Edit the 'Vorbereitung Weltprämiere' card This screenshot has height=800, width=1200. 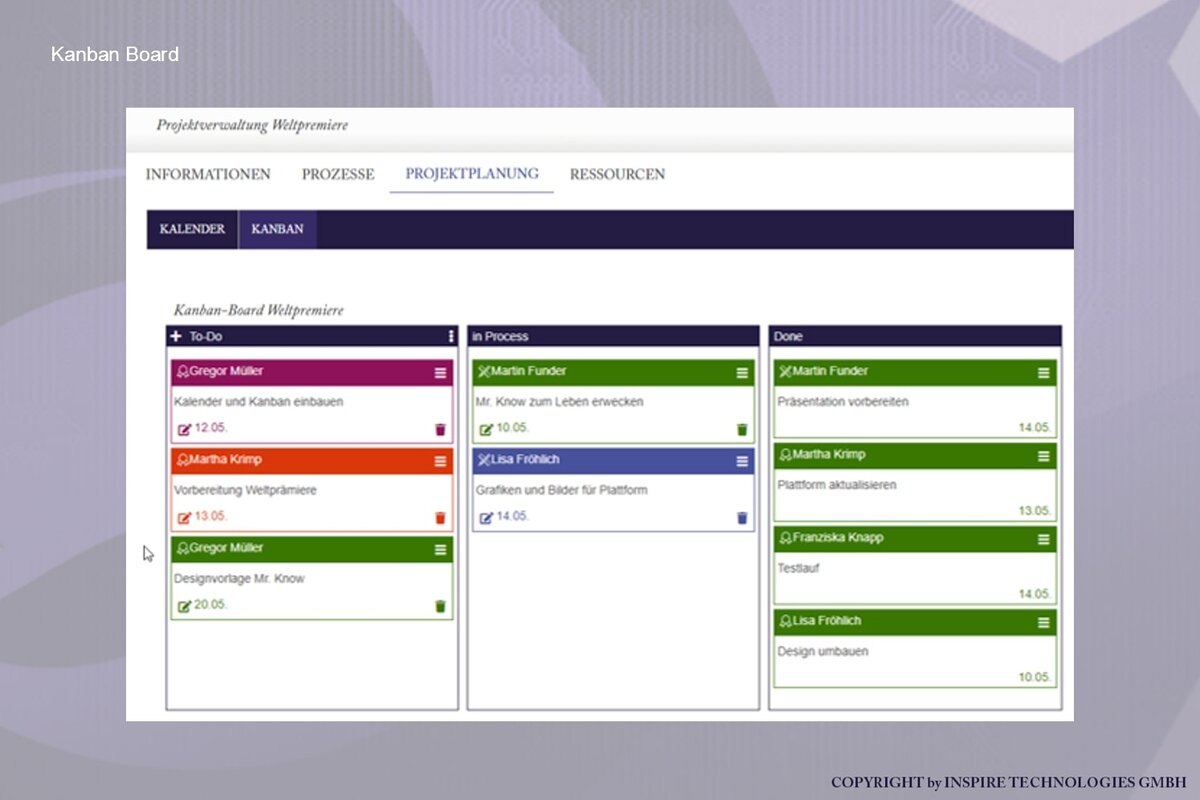click(x=183, y=518)
